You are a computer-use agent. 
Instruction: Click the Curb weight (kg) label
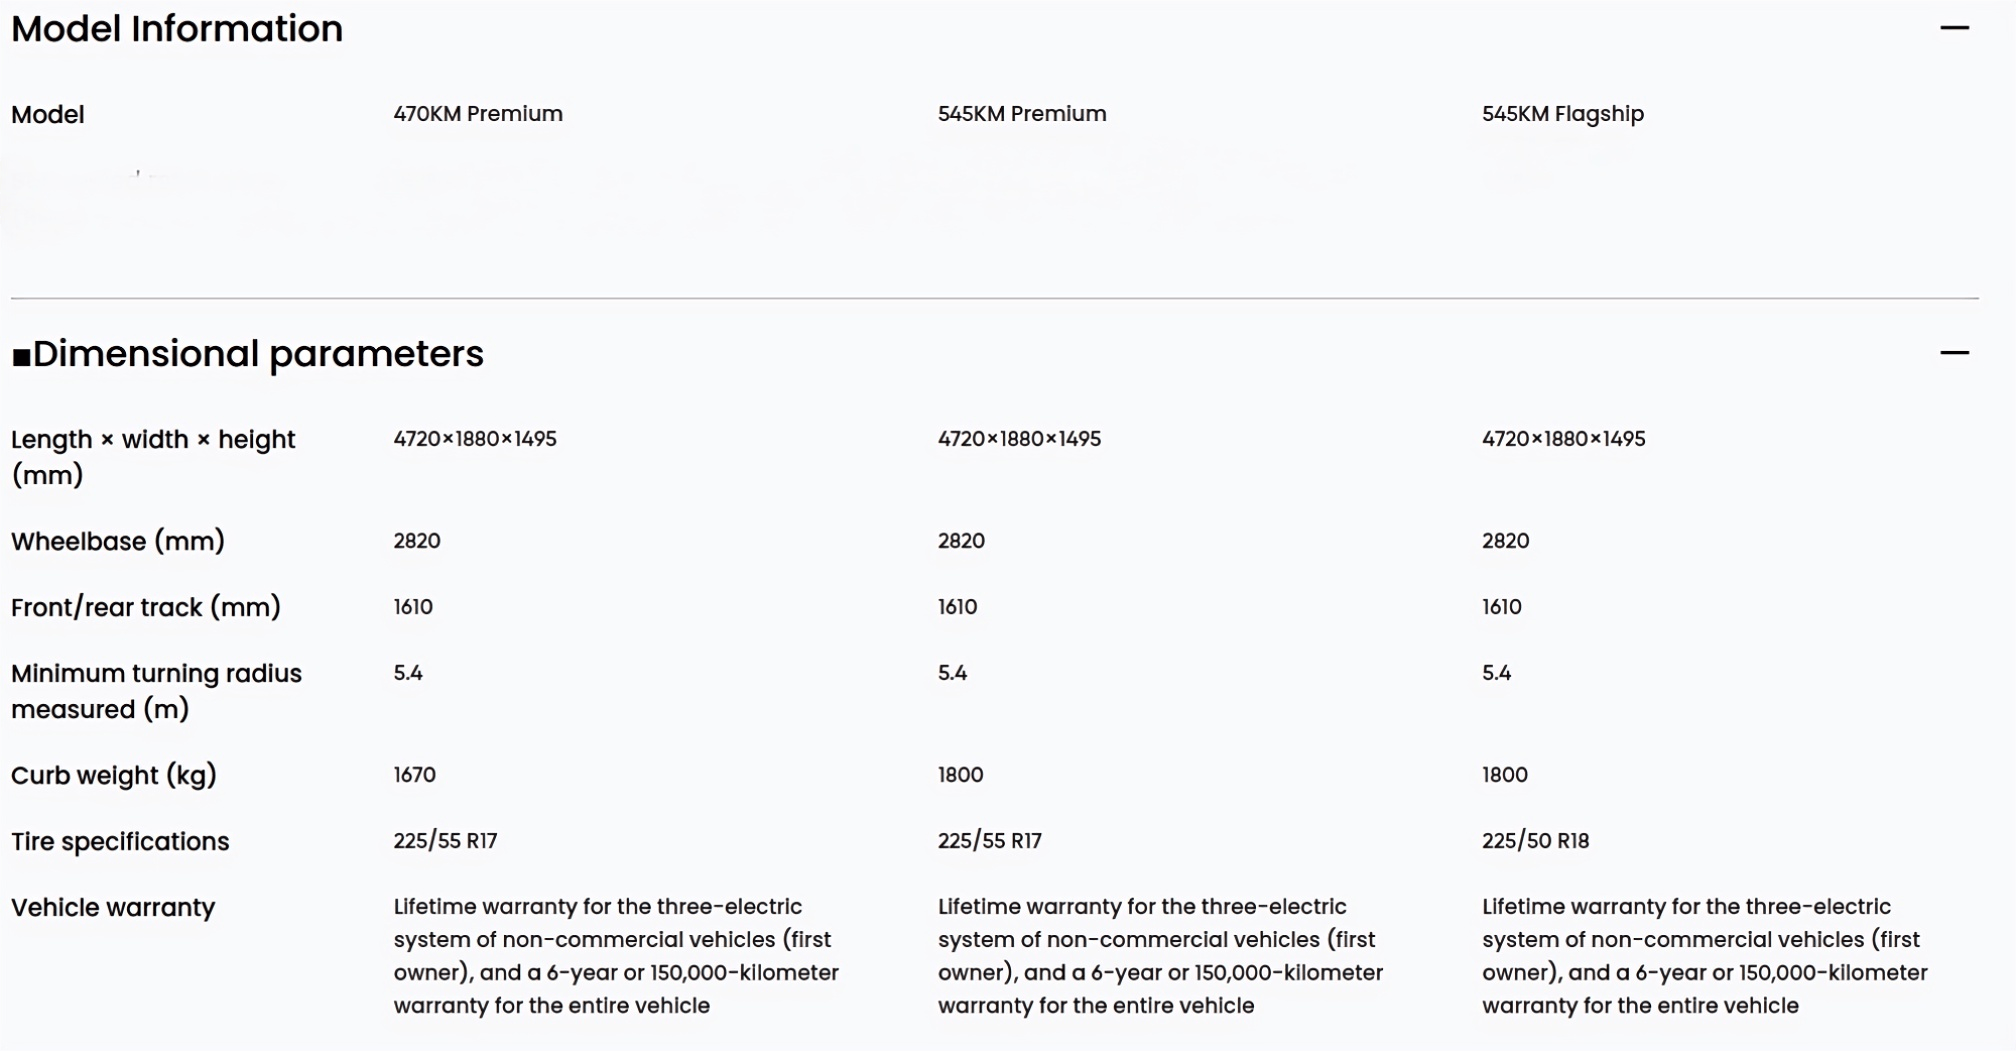click(114, 775)
